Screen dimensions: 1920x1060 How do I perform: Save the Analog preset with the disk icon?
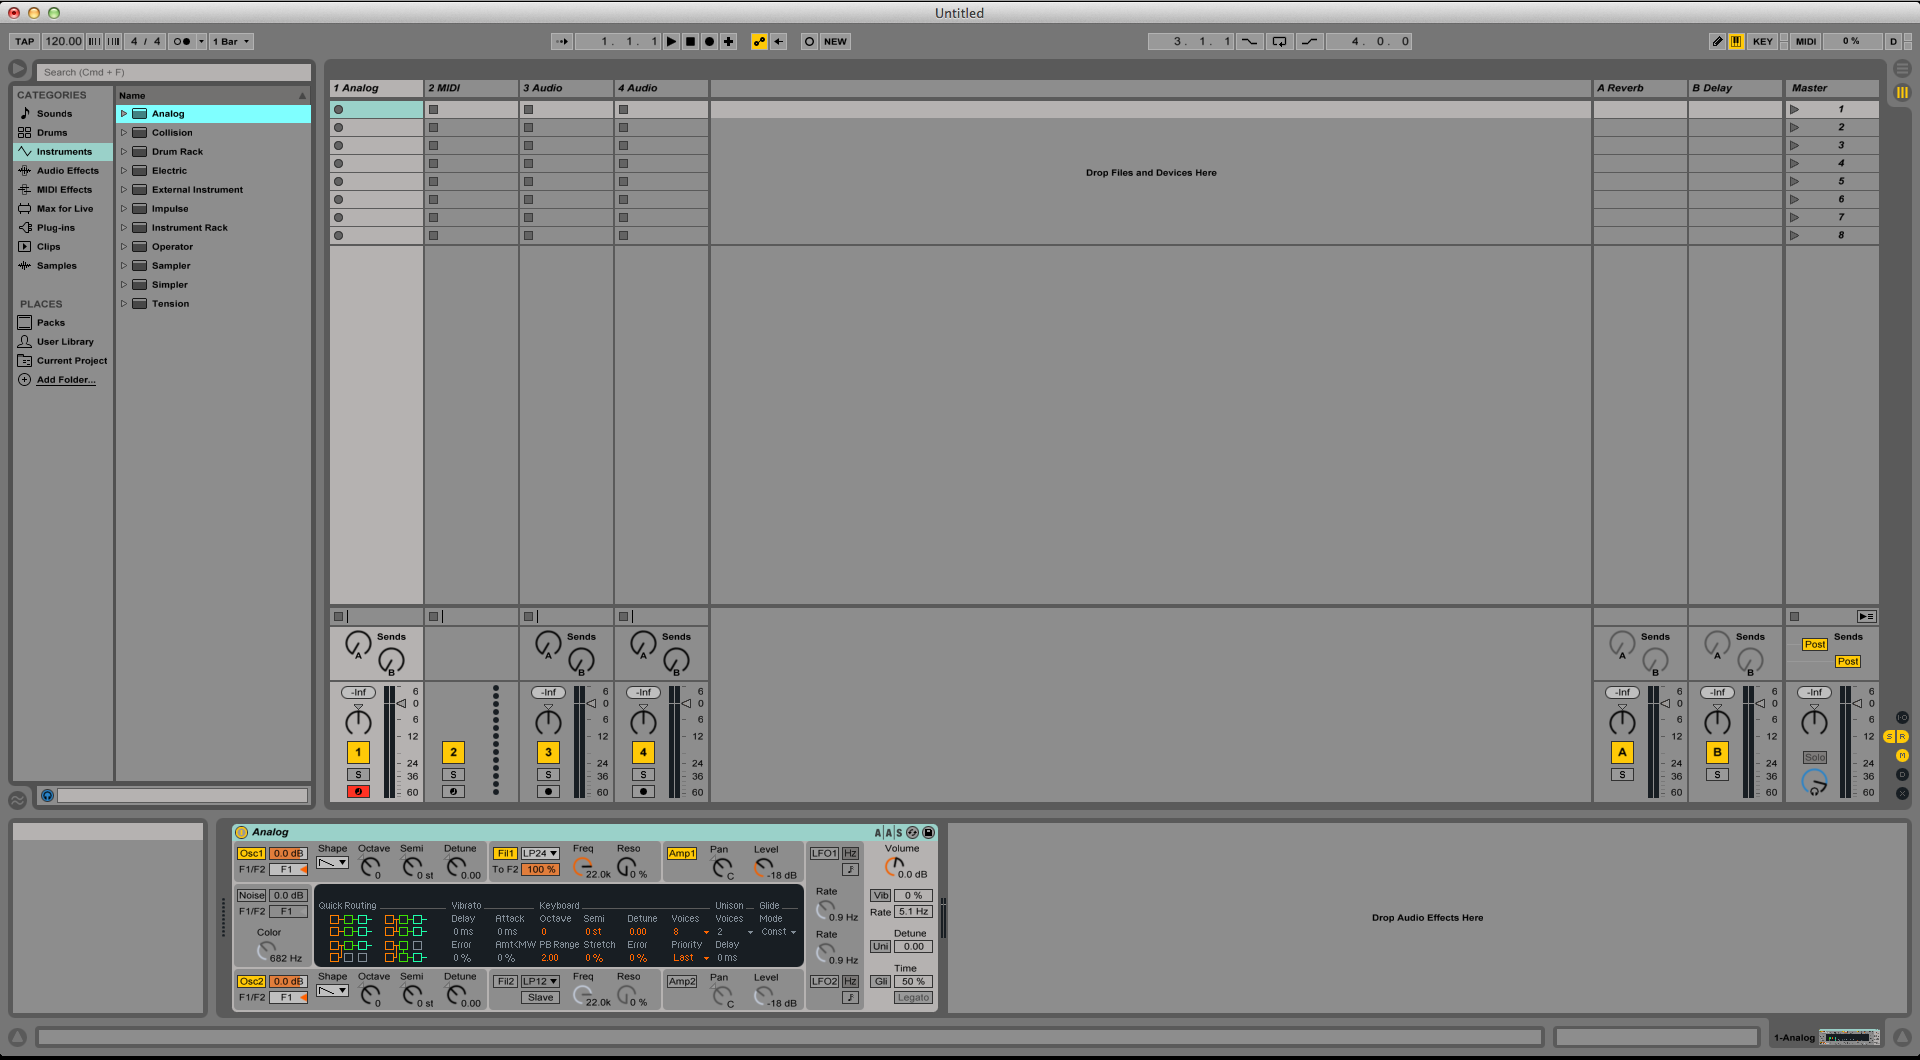pos(928,832)
